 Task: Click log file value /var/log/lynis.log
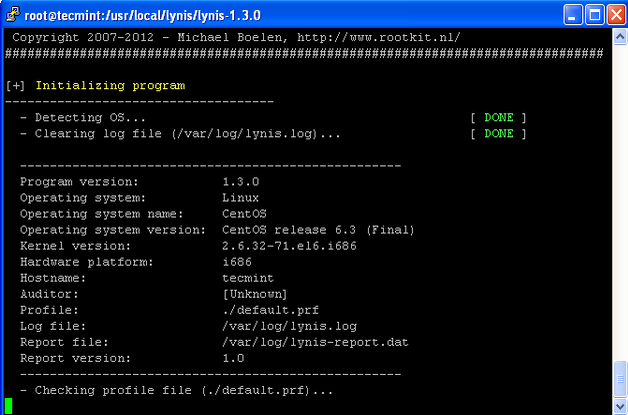pyautogui.click(x=289, y=326)
